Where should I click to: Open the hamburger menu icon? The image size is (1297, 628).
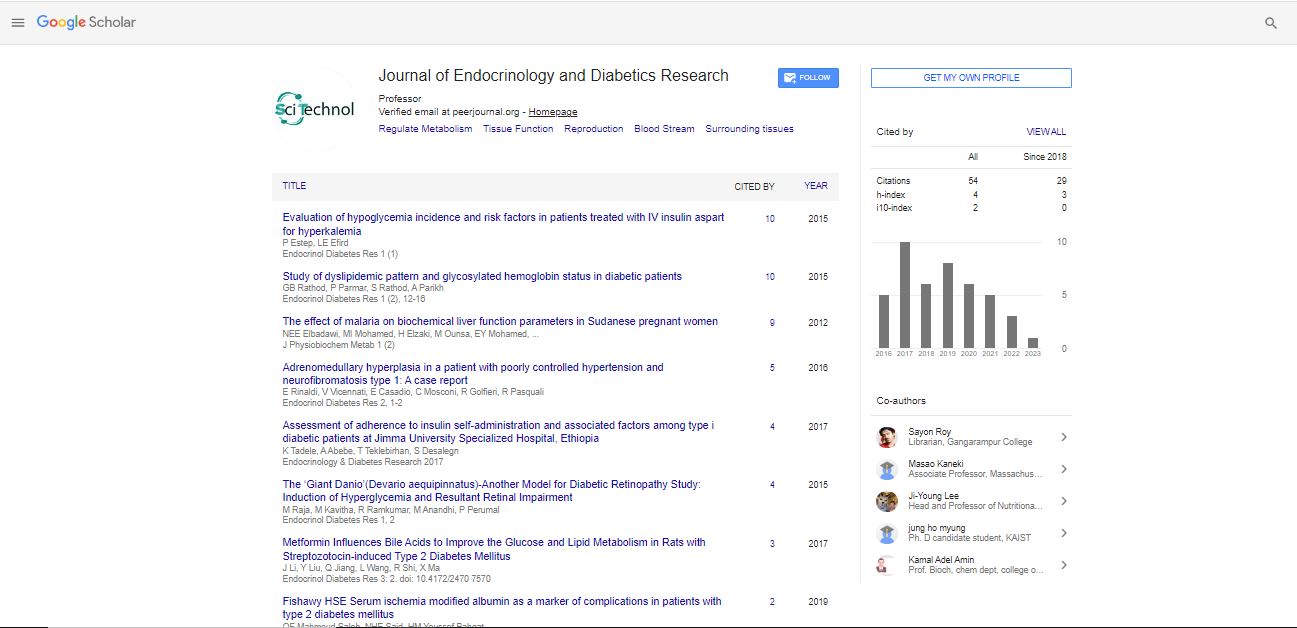[x=18, y=22]
